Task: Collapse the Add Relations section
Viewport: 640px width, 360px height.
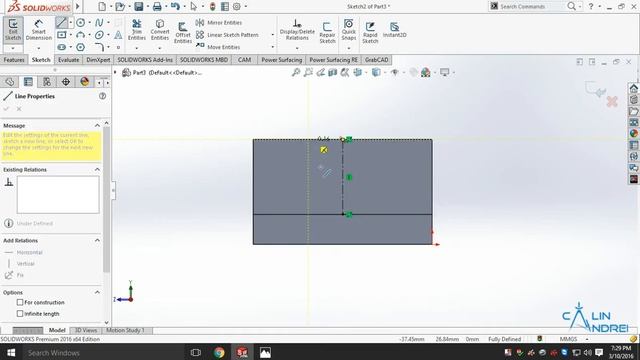Action: 97,240
